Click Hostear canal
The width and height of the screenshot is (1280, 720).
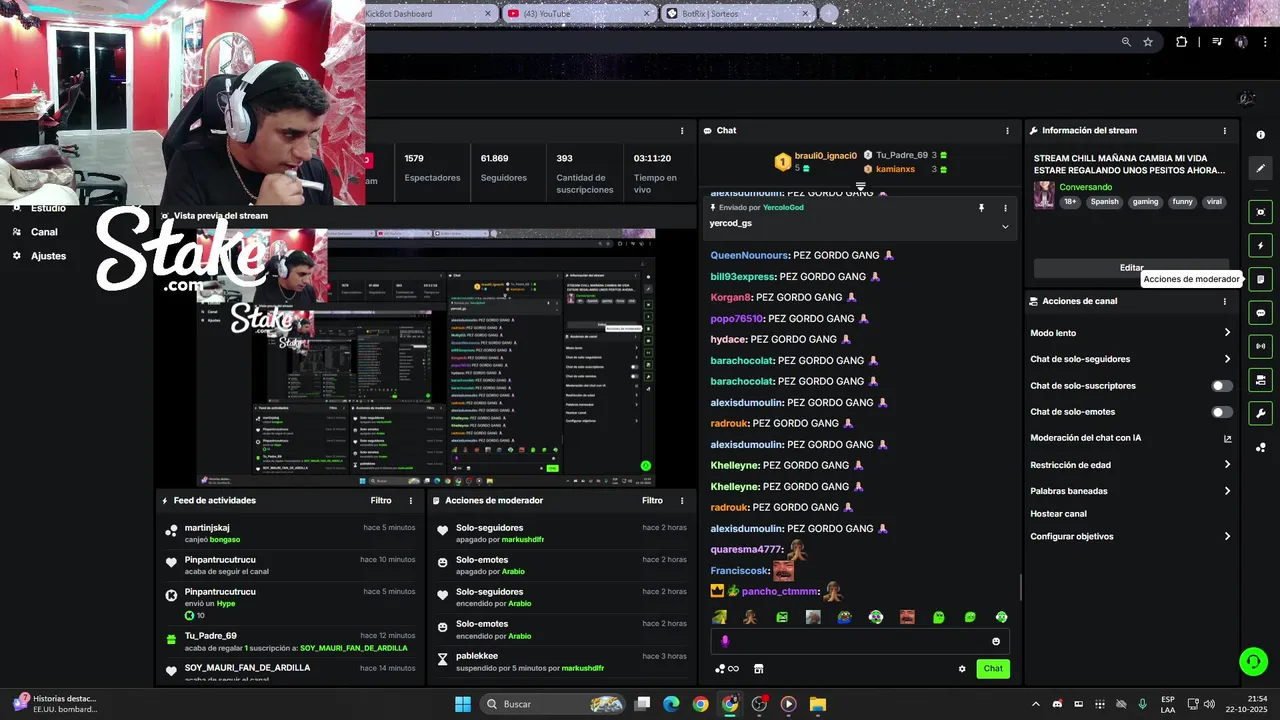tap(1058, 514)
